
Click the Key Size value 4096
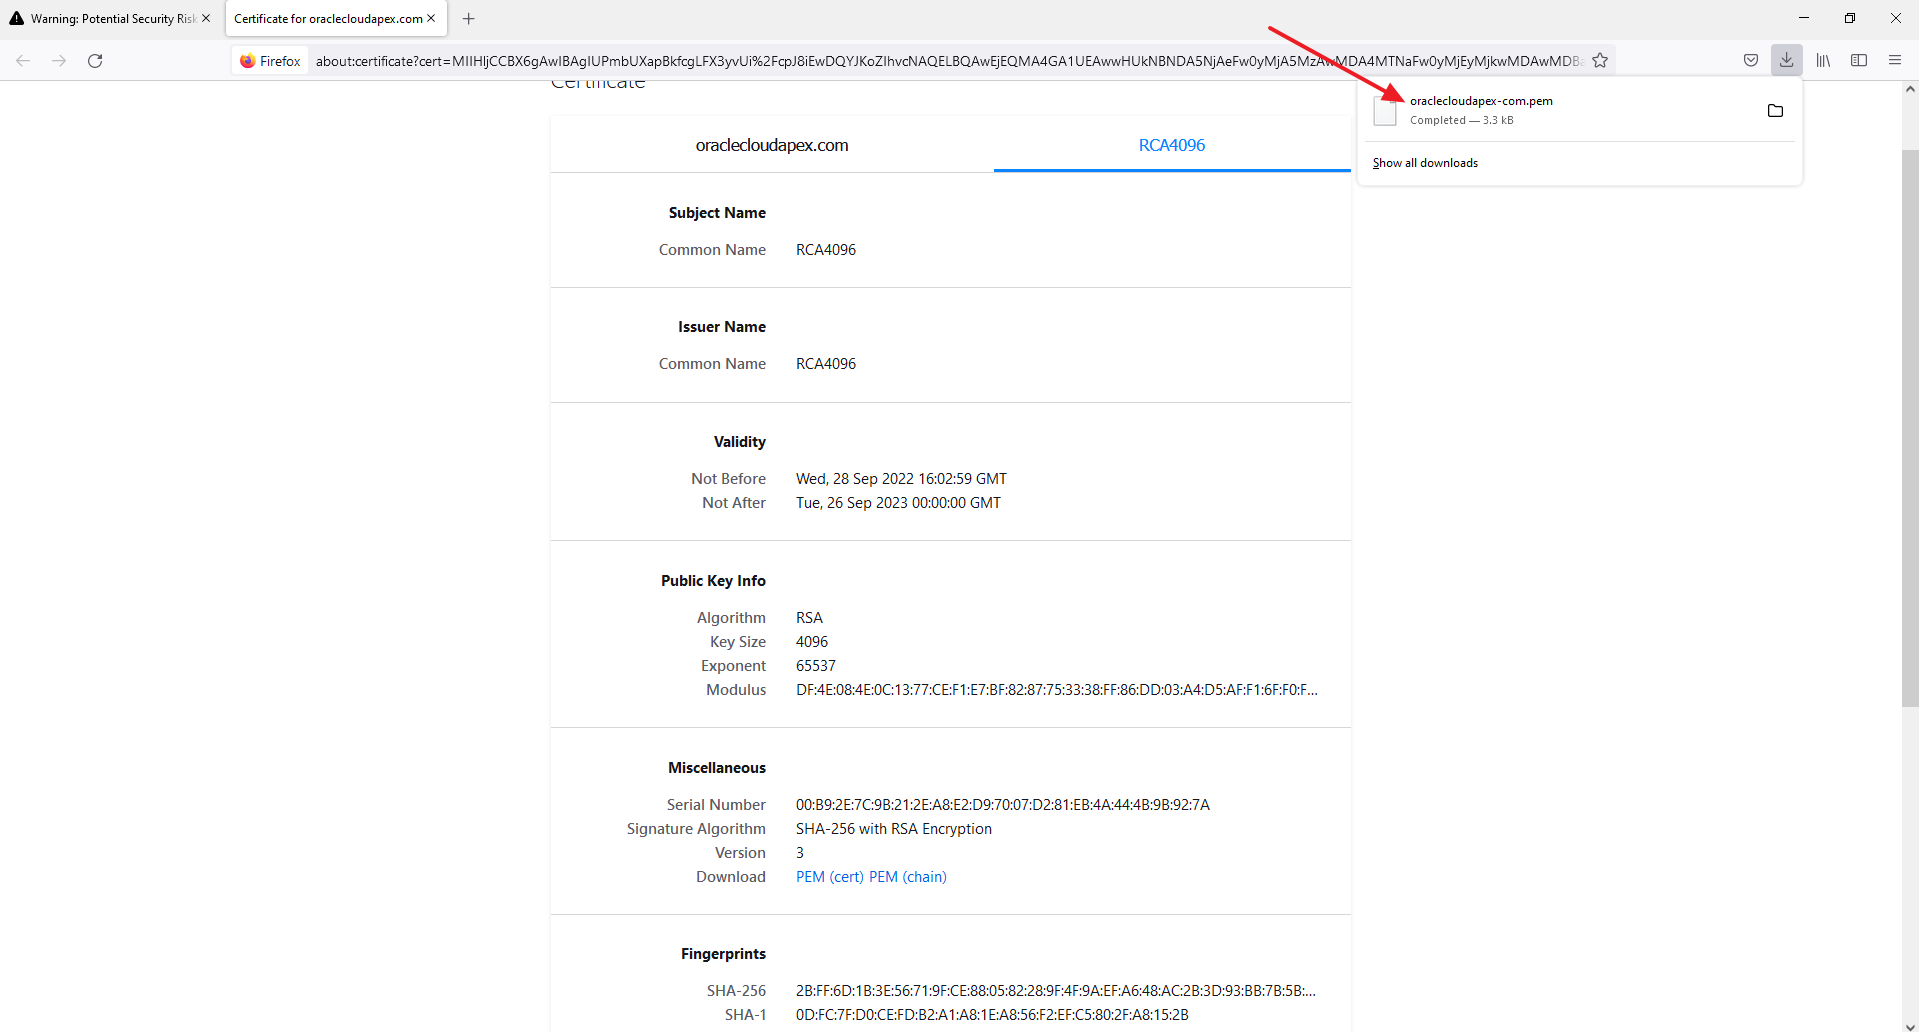tap(812, 642)
